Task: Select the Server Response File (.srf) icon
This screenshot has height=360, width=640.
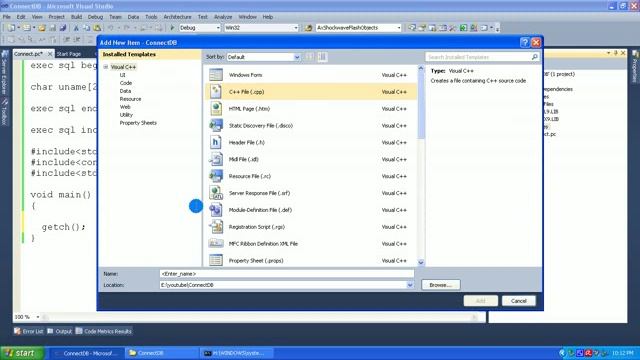Action: coord(216,193)
